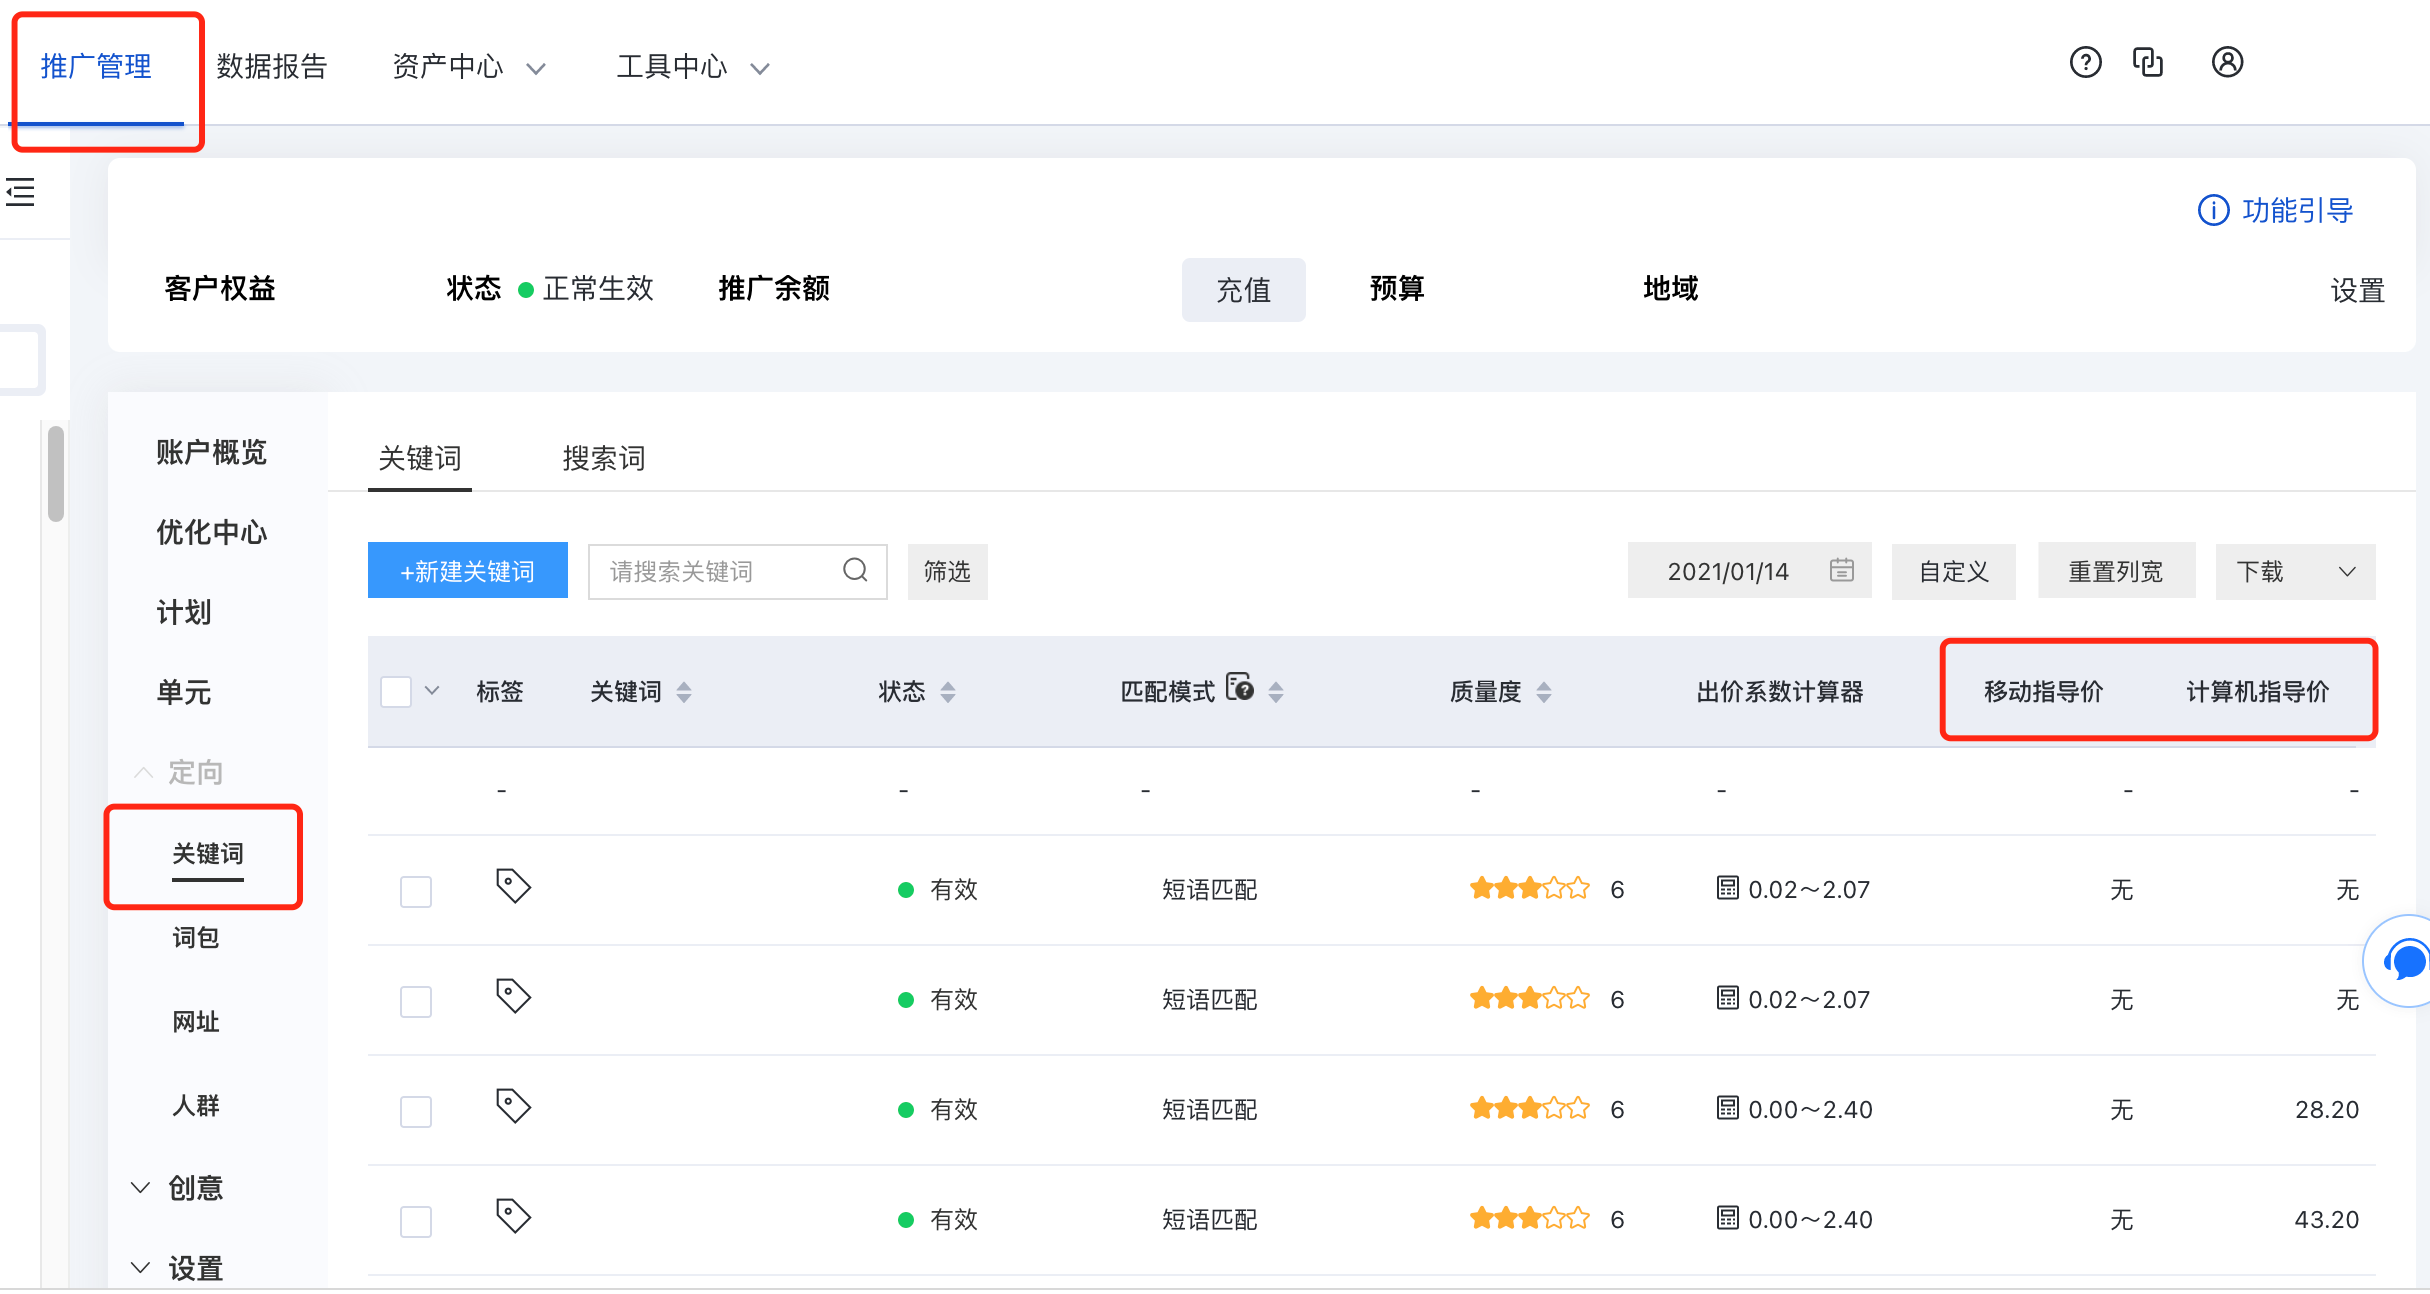The image size is (2430, 1294).
Task: Switch to the 搜索词 tab
Action: [x=604, y=458]
